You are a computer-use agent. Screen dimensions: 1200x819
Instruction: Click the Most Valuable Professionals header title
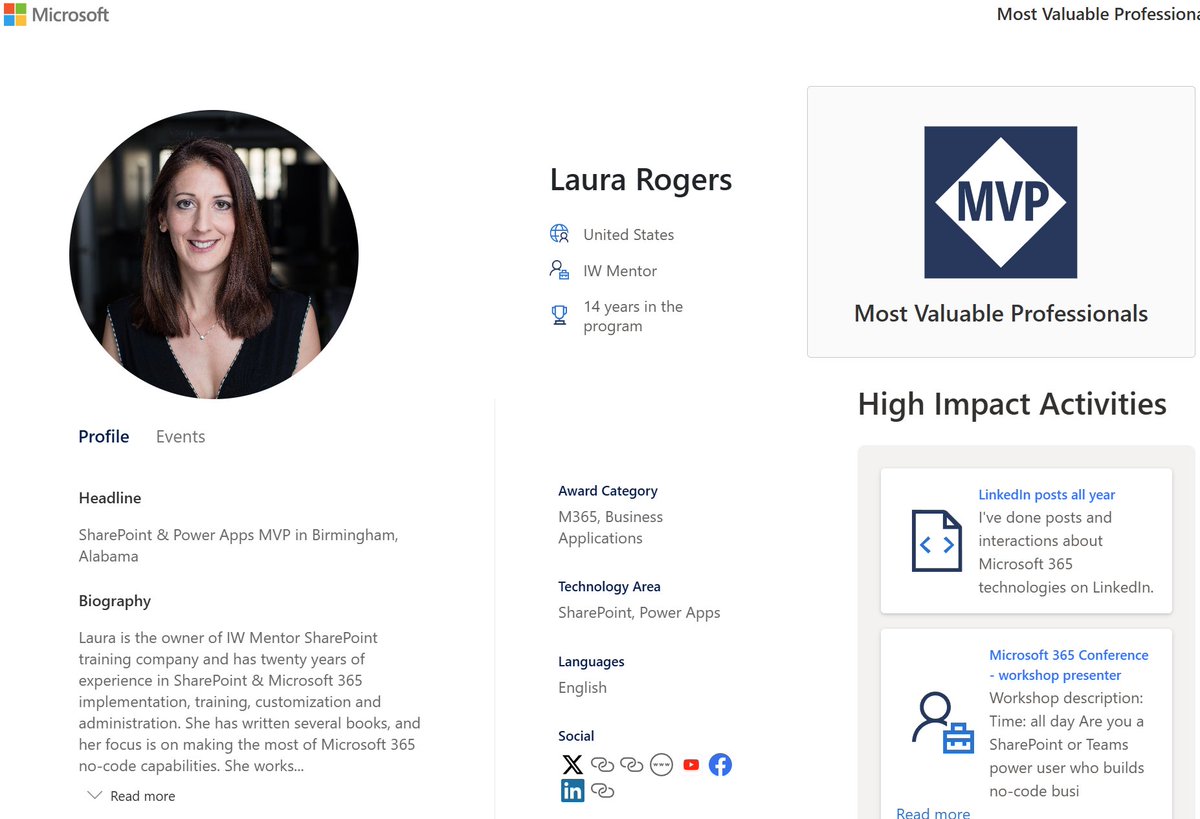point(1098,14)
